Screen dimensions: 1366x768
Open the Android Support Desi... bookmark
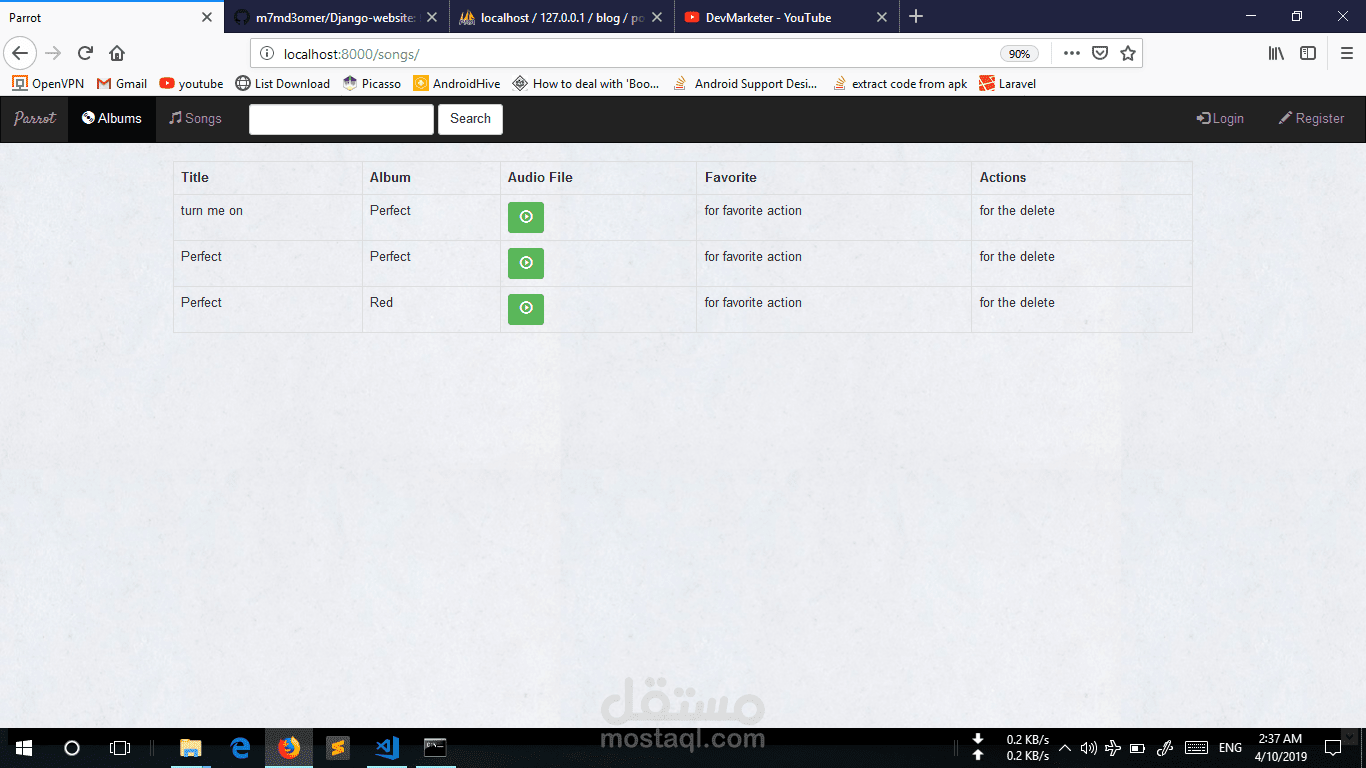point(745,84)
